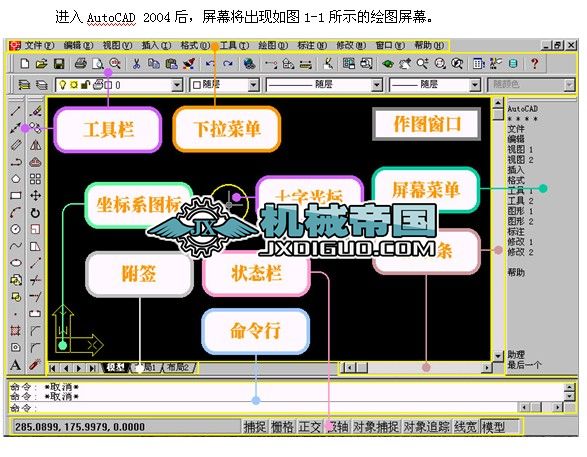Switch to the 模型 tab
This screenshot has width=587, height=457.
(115, 368)
